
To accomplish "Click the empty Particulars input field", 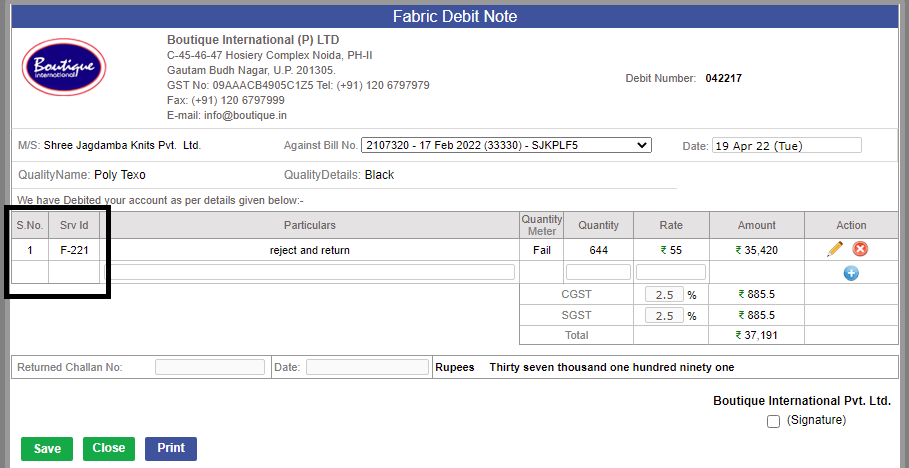I will (309, 272).
